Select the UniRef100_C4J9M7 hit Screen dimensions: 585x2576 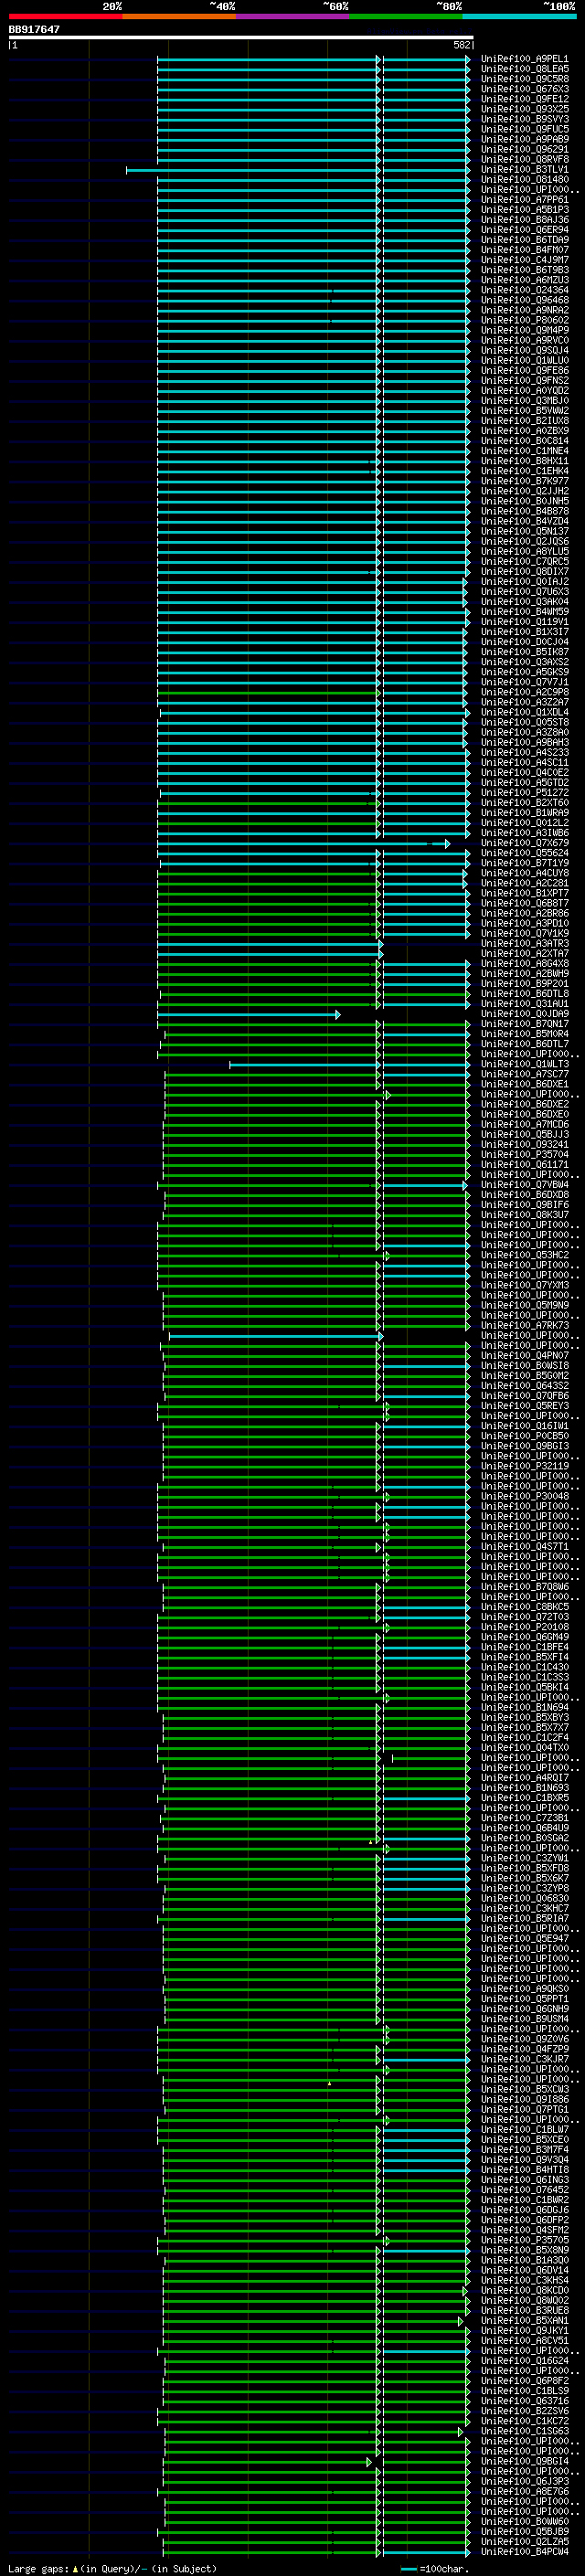pyautogui.click(x=524, y=260)
